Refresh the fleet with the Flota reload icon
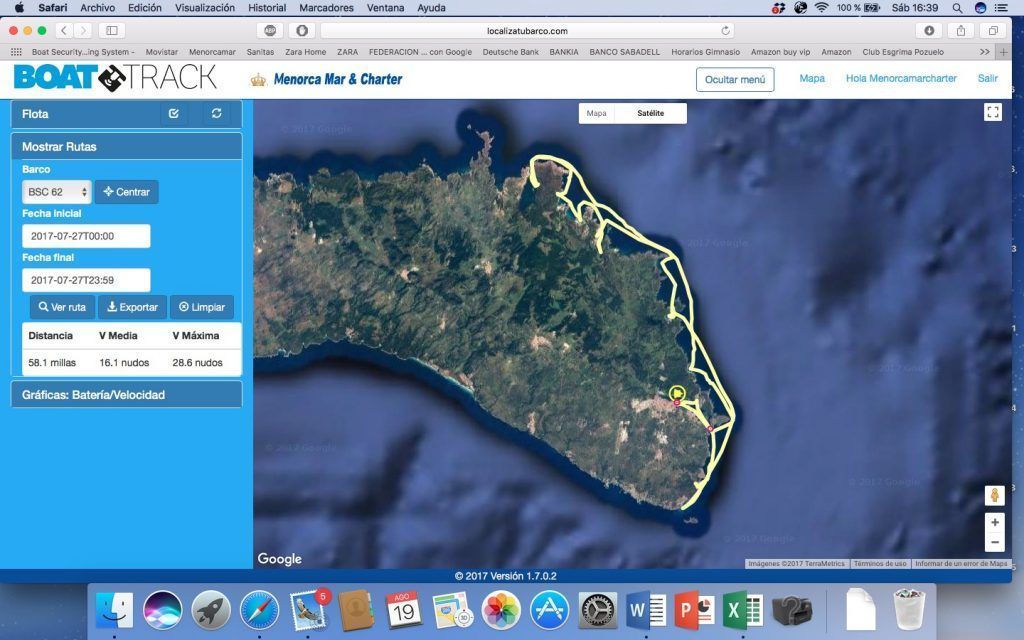Image resolution: width=1024 pixels, height=640 pixels. pyautogui.click(x=216, y=114)
